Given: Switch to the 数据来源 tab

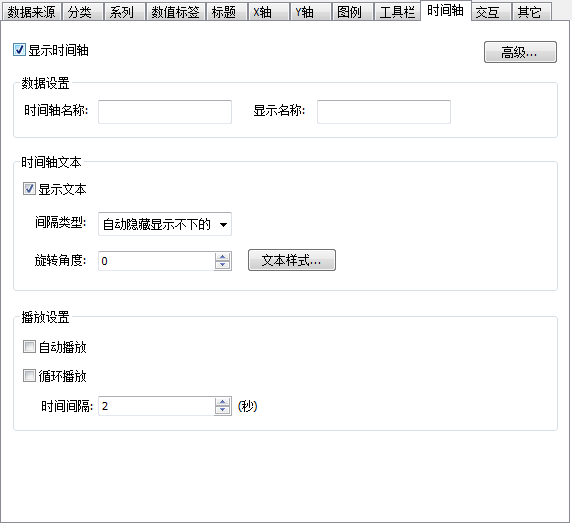Looking at the screenshot, I should tap(31, 12).
